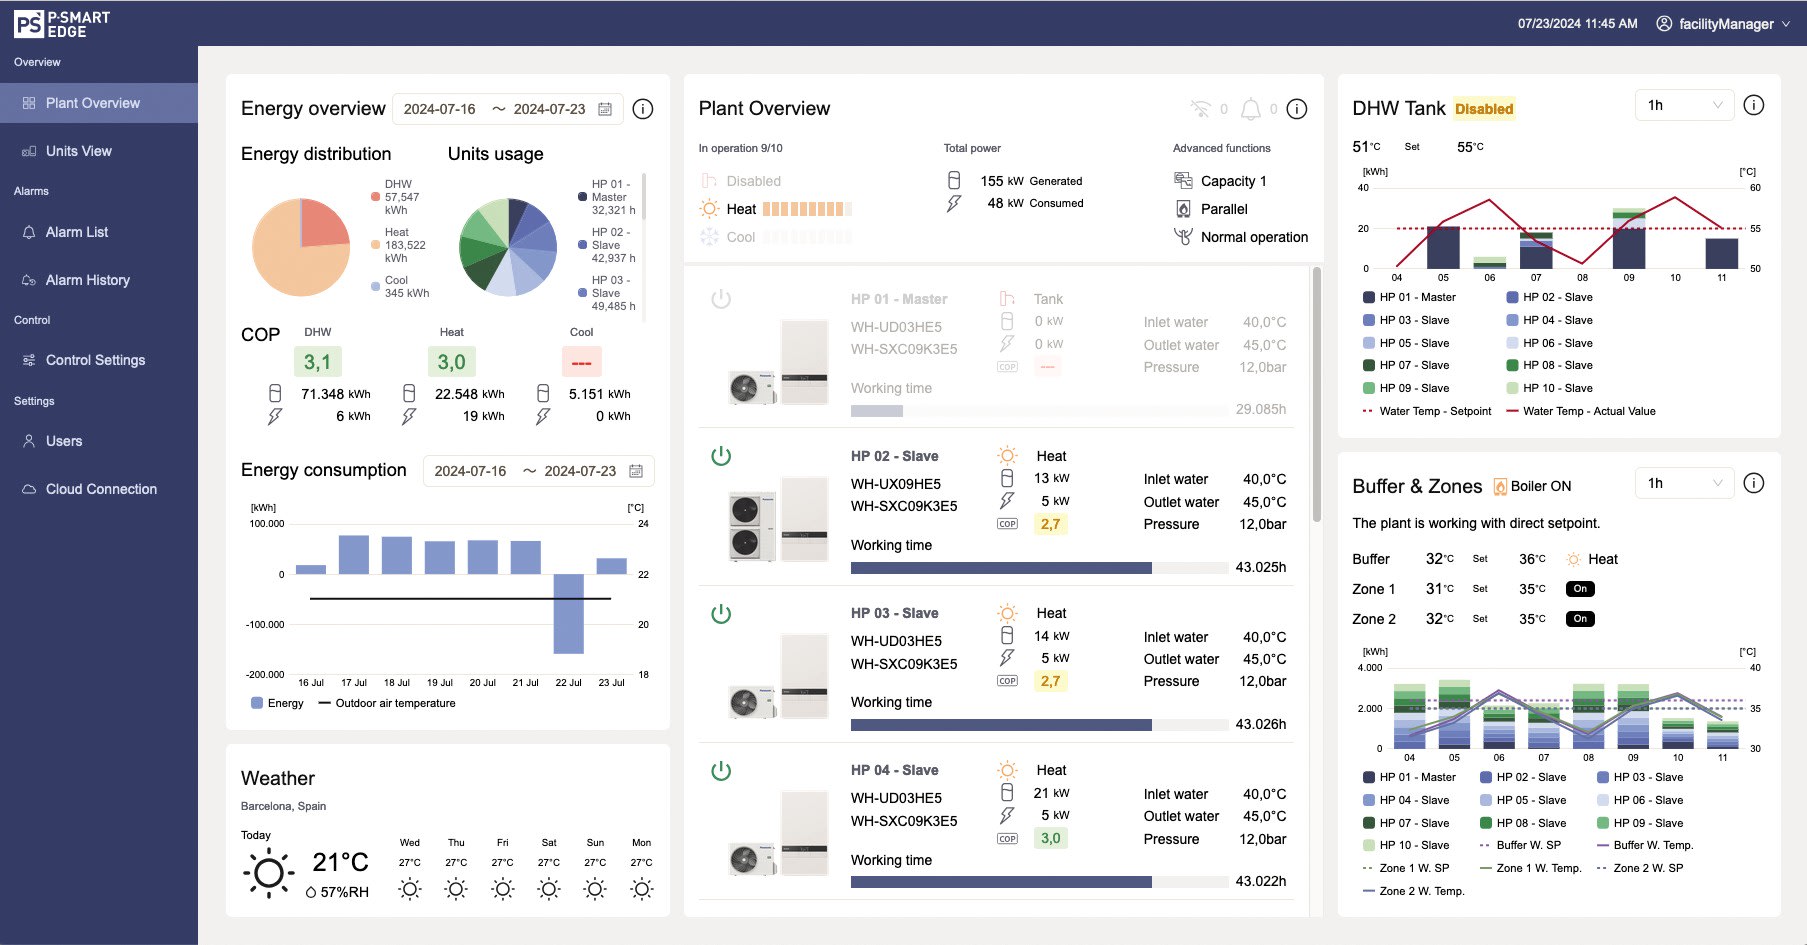Open the Plant Overview info icon
This screenshot has height=945, width=1807.
click(x=1296, y=109)
